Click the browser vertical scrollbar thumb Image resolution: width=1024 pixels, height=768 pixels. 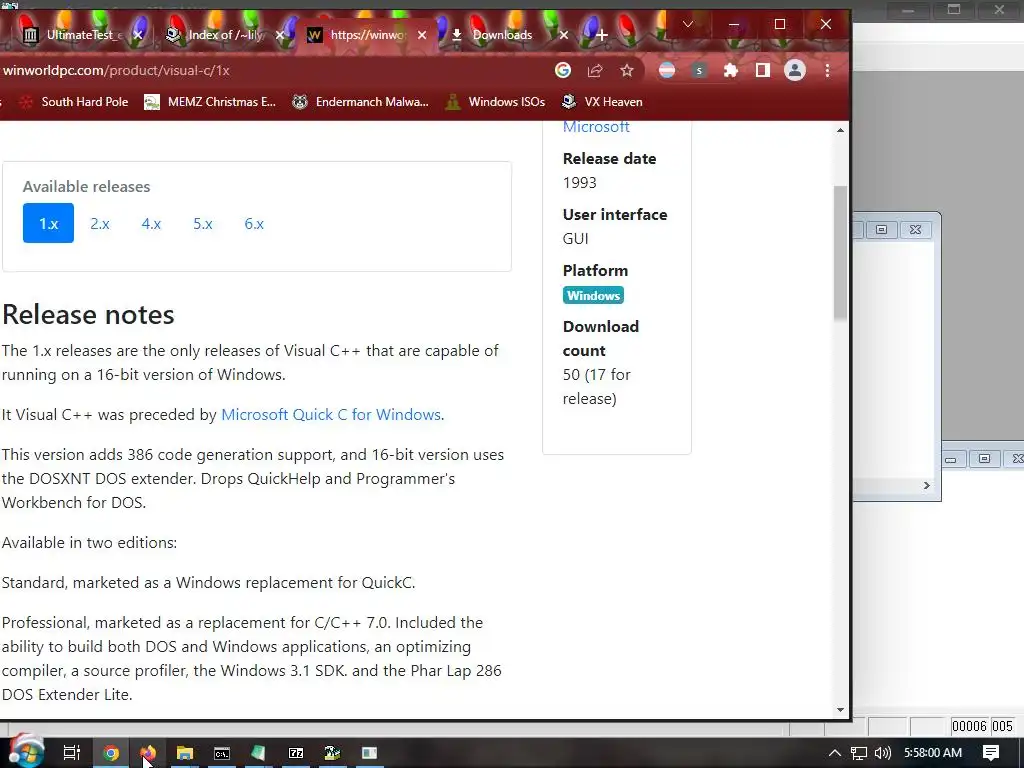click(x=840, y=253)
